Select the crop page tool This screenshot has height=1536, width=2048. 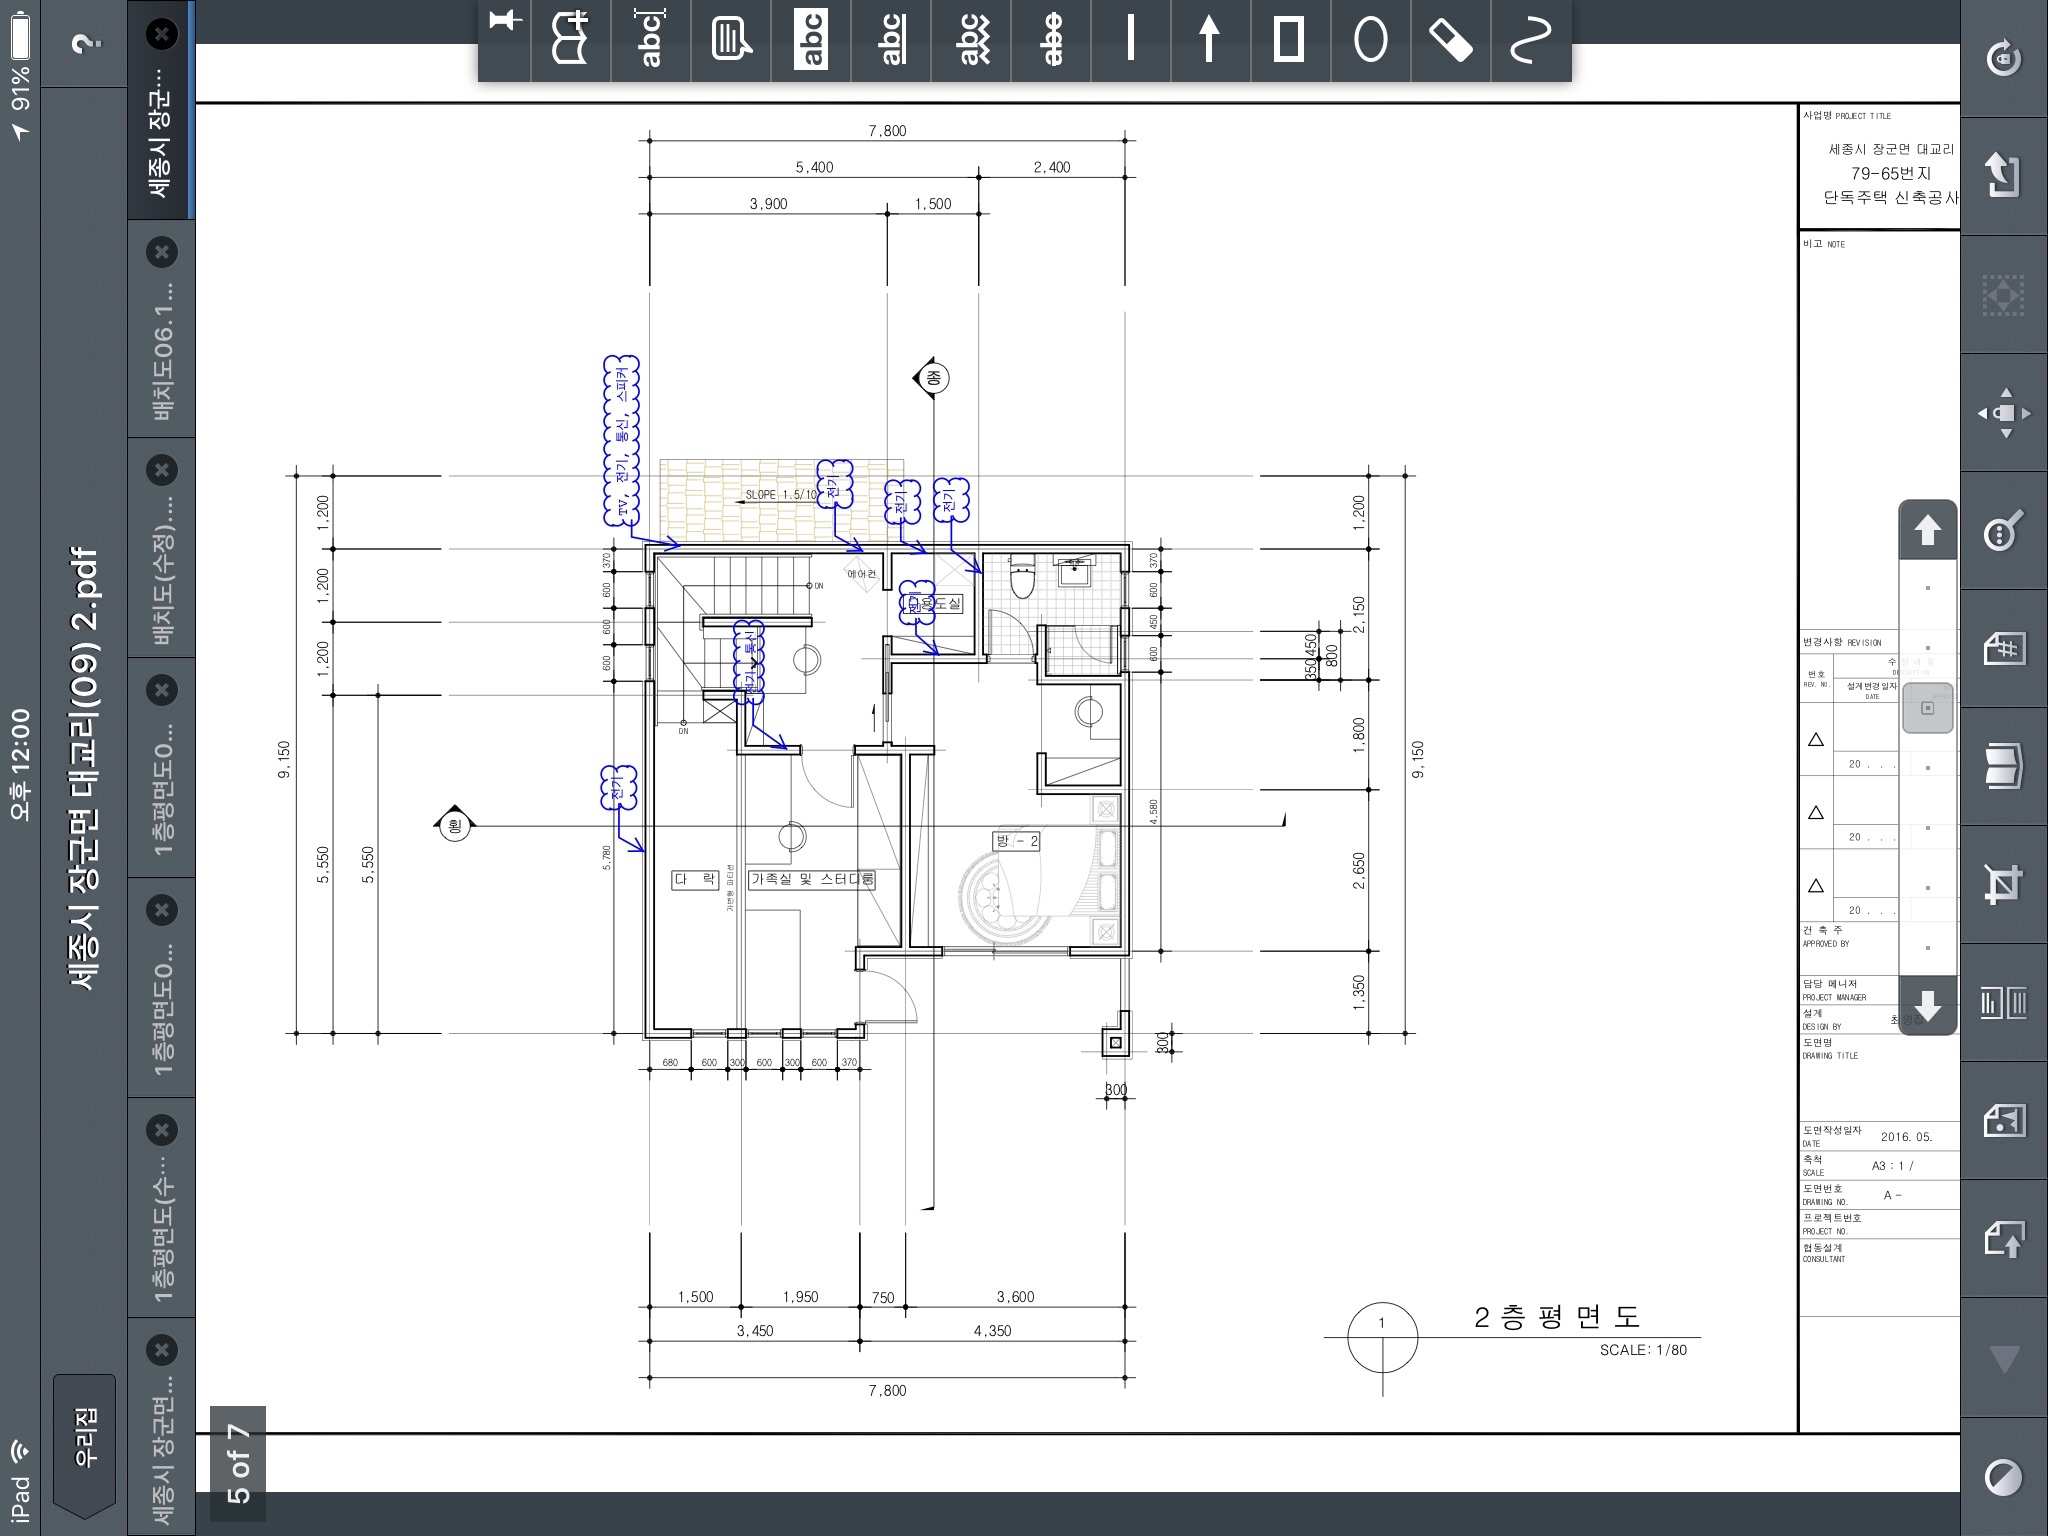tap(2004, 884)
